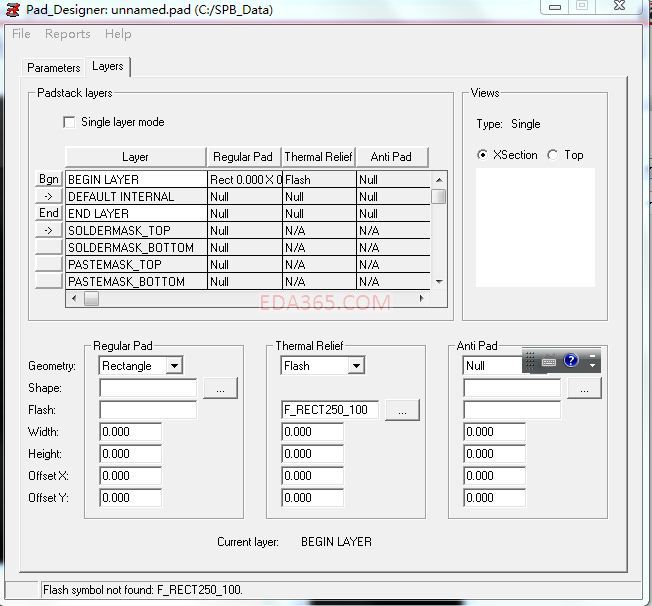The image size is (652, 606).
Task: Click arrow button beside DEFAULT INTERNAL row
Action: [x=49, y=196]
